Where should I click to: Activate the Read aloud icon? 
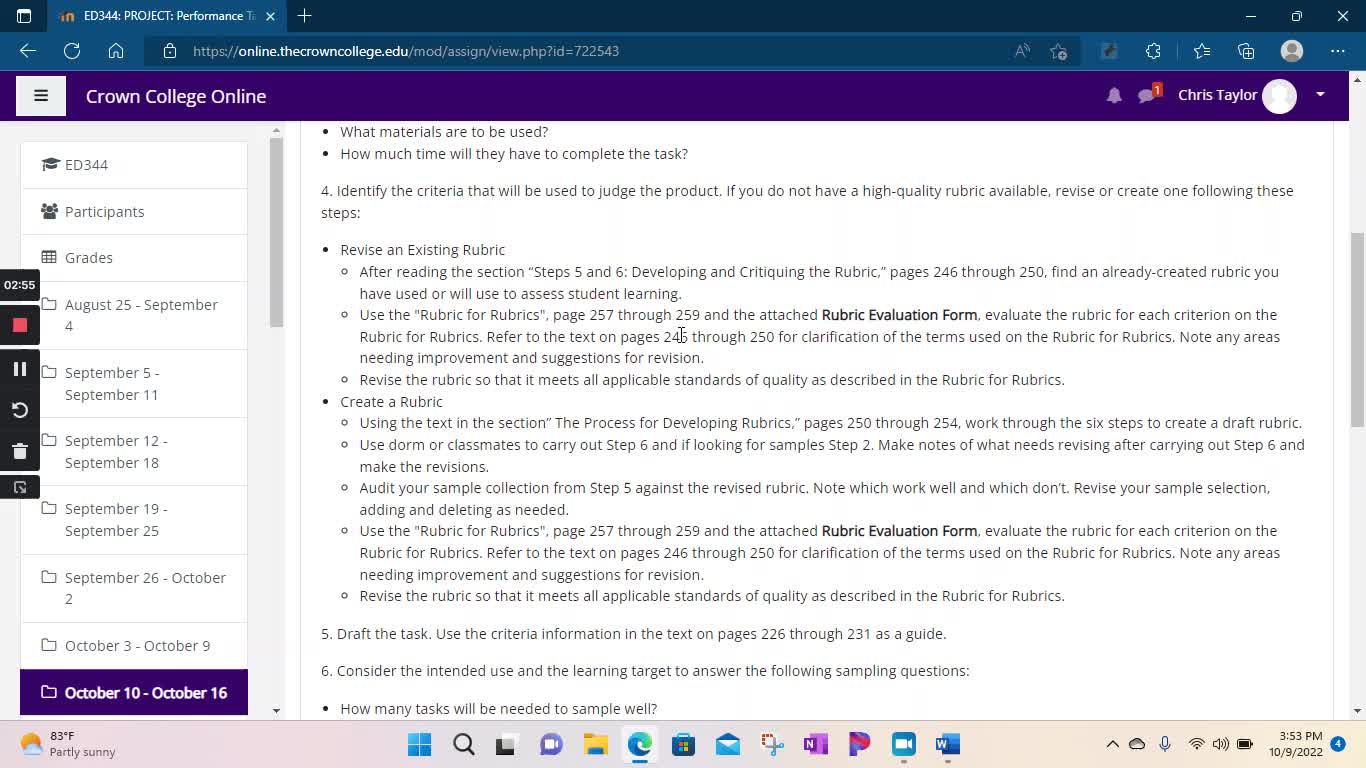pyautogui.click(x=1022, y=51)
